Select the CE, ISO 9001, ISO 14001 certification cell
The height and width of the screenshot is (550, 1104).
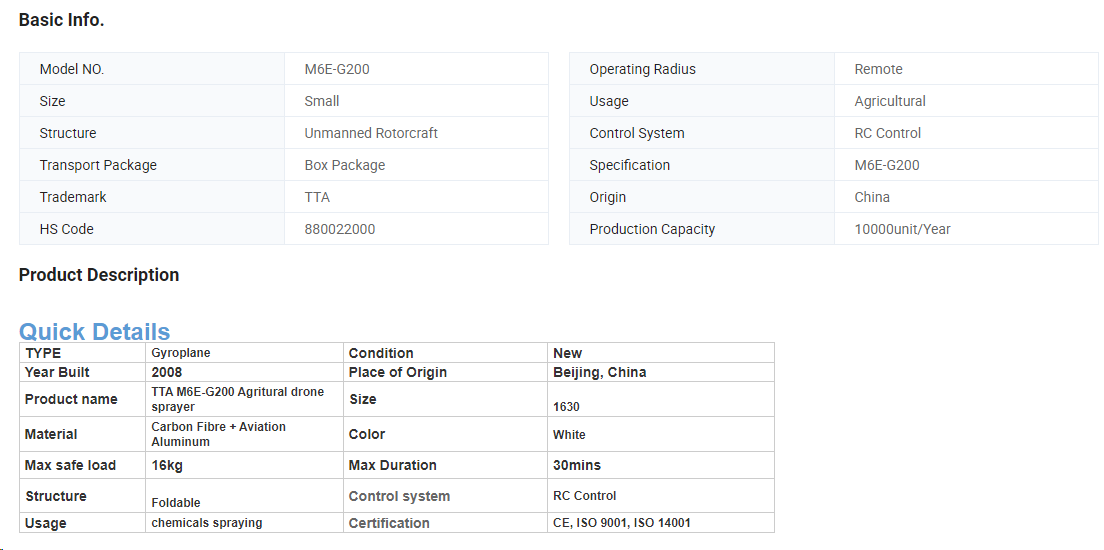point(660,523)
